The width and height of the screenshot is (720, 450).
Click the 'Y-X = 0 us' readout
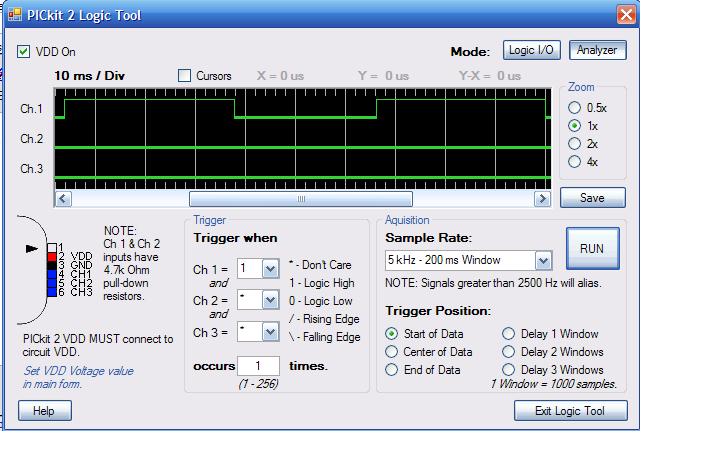pyautogui.click(x=489, y=76)
